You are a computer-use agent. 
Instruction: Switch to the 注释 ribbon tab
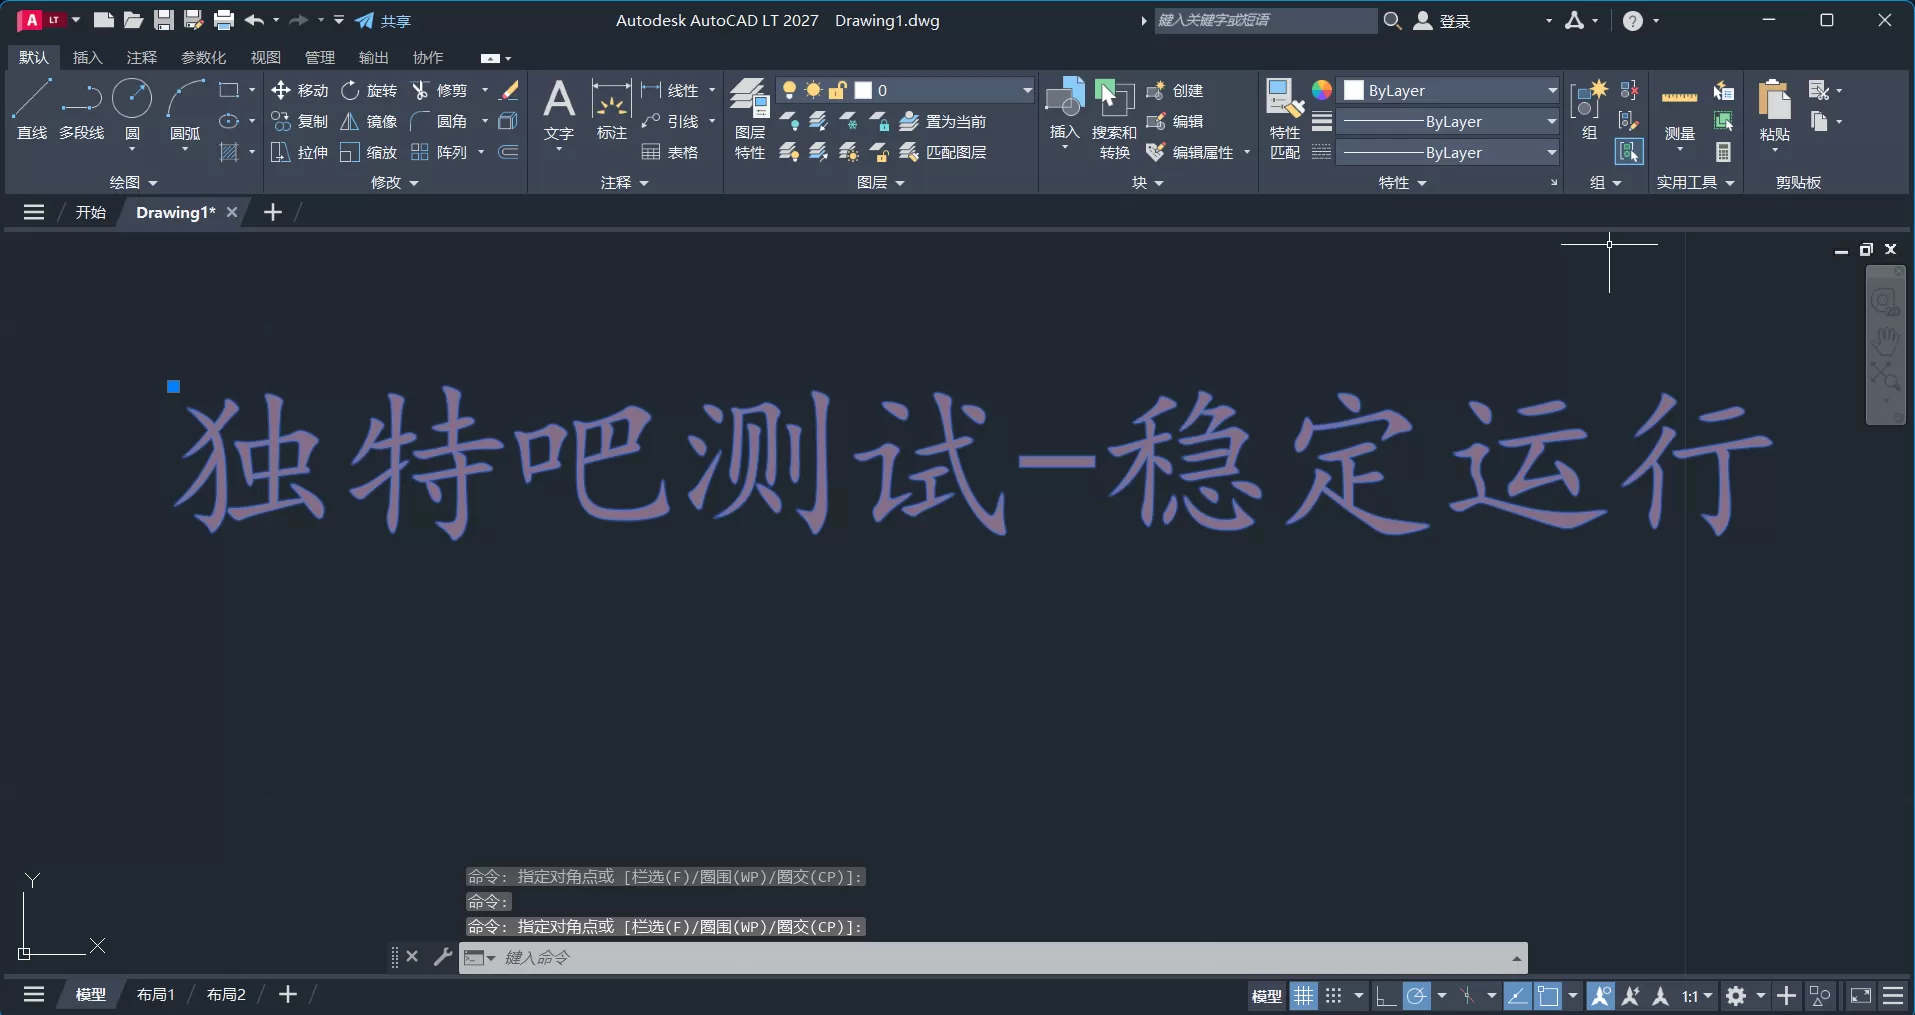point(141,57)
